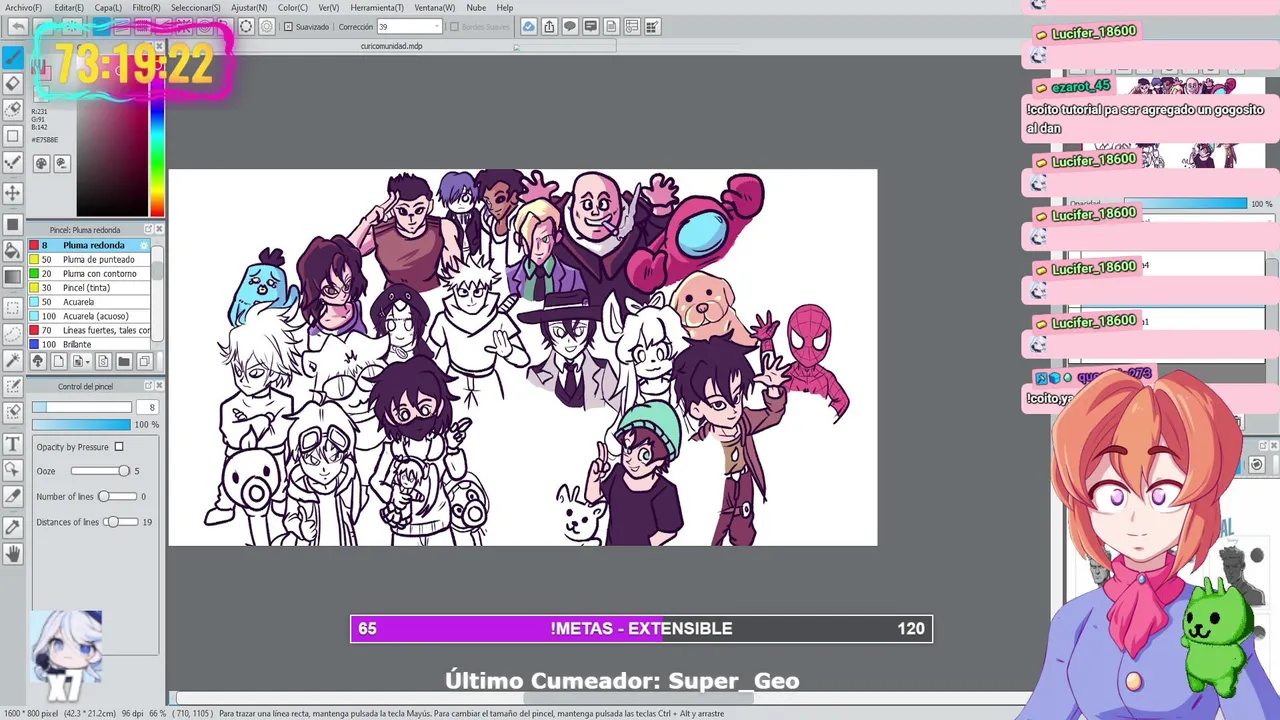Viewport: 1280px width, 720px height.
Task: Click the duplicate brush icon
Action: click(144, 361)
